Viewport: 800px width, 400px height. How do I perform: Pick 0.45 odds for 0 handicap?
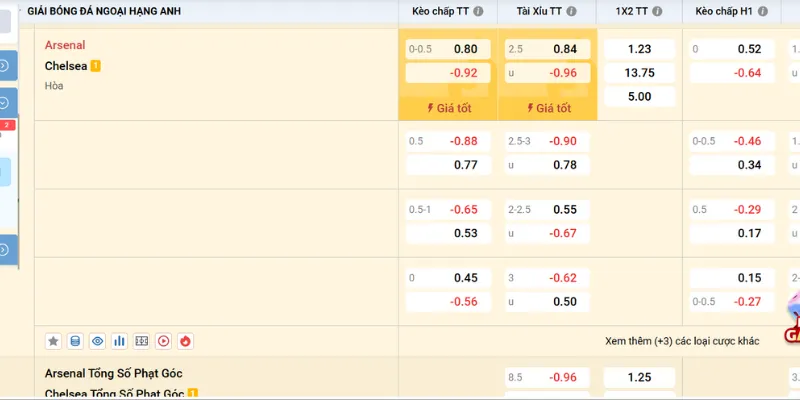coord(448,278)
